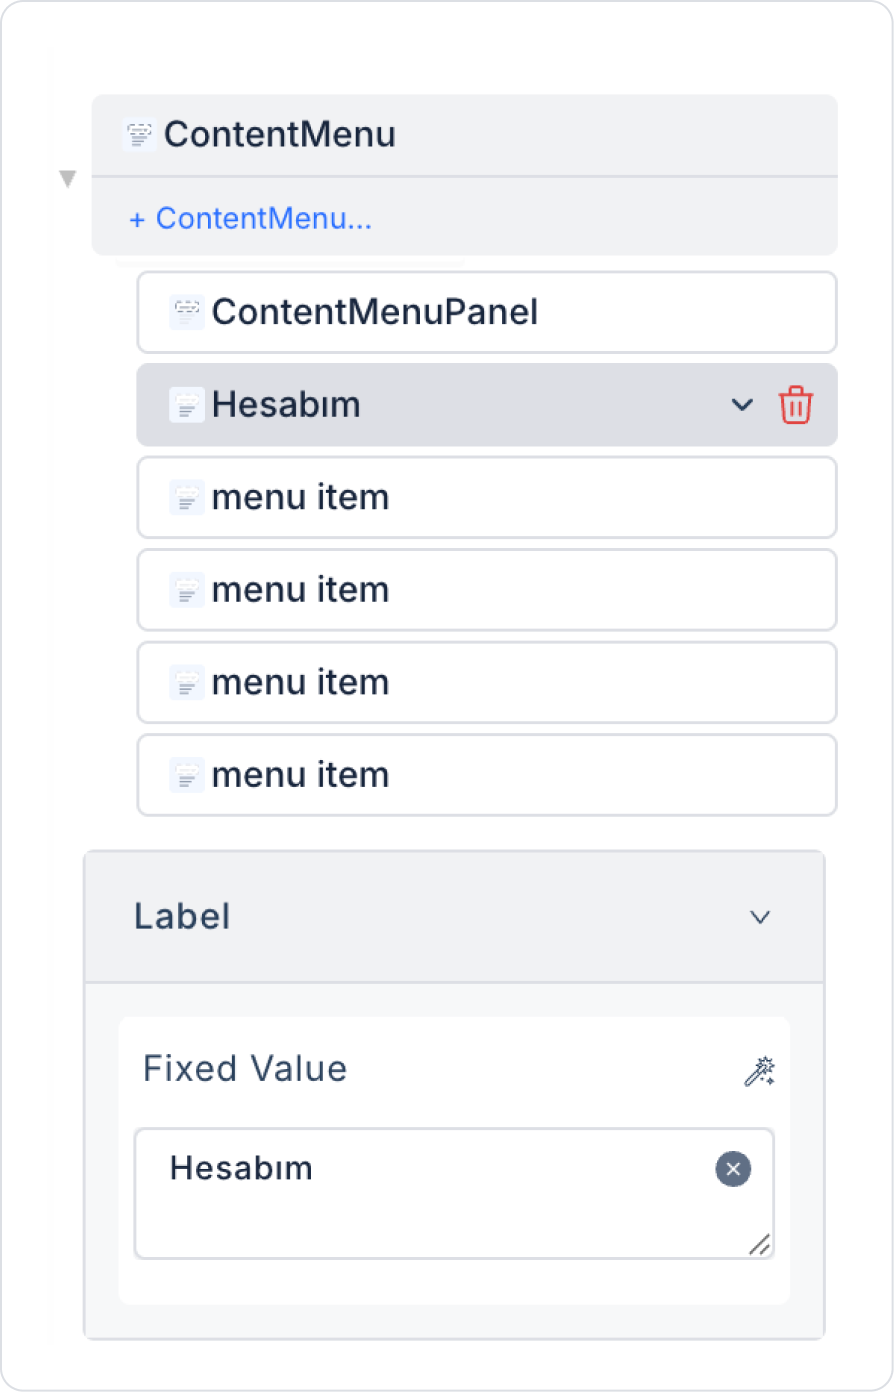894x1392 pixels.
Task: Click the icon beside the Hesabım item
Action: click(x=186, y=405)
